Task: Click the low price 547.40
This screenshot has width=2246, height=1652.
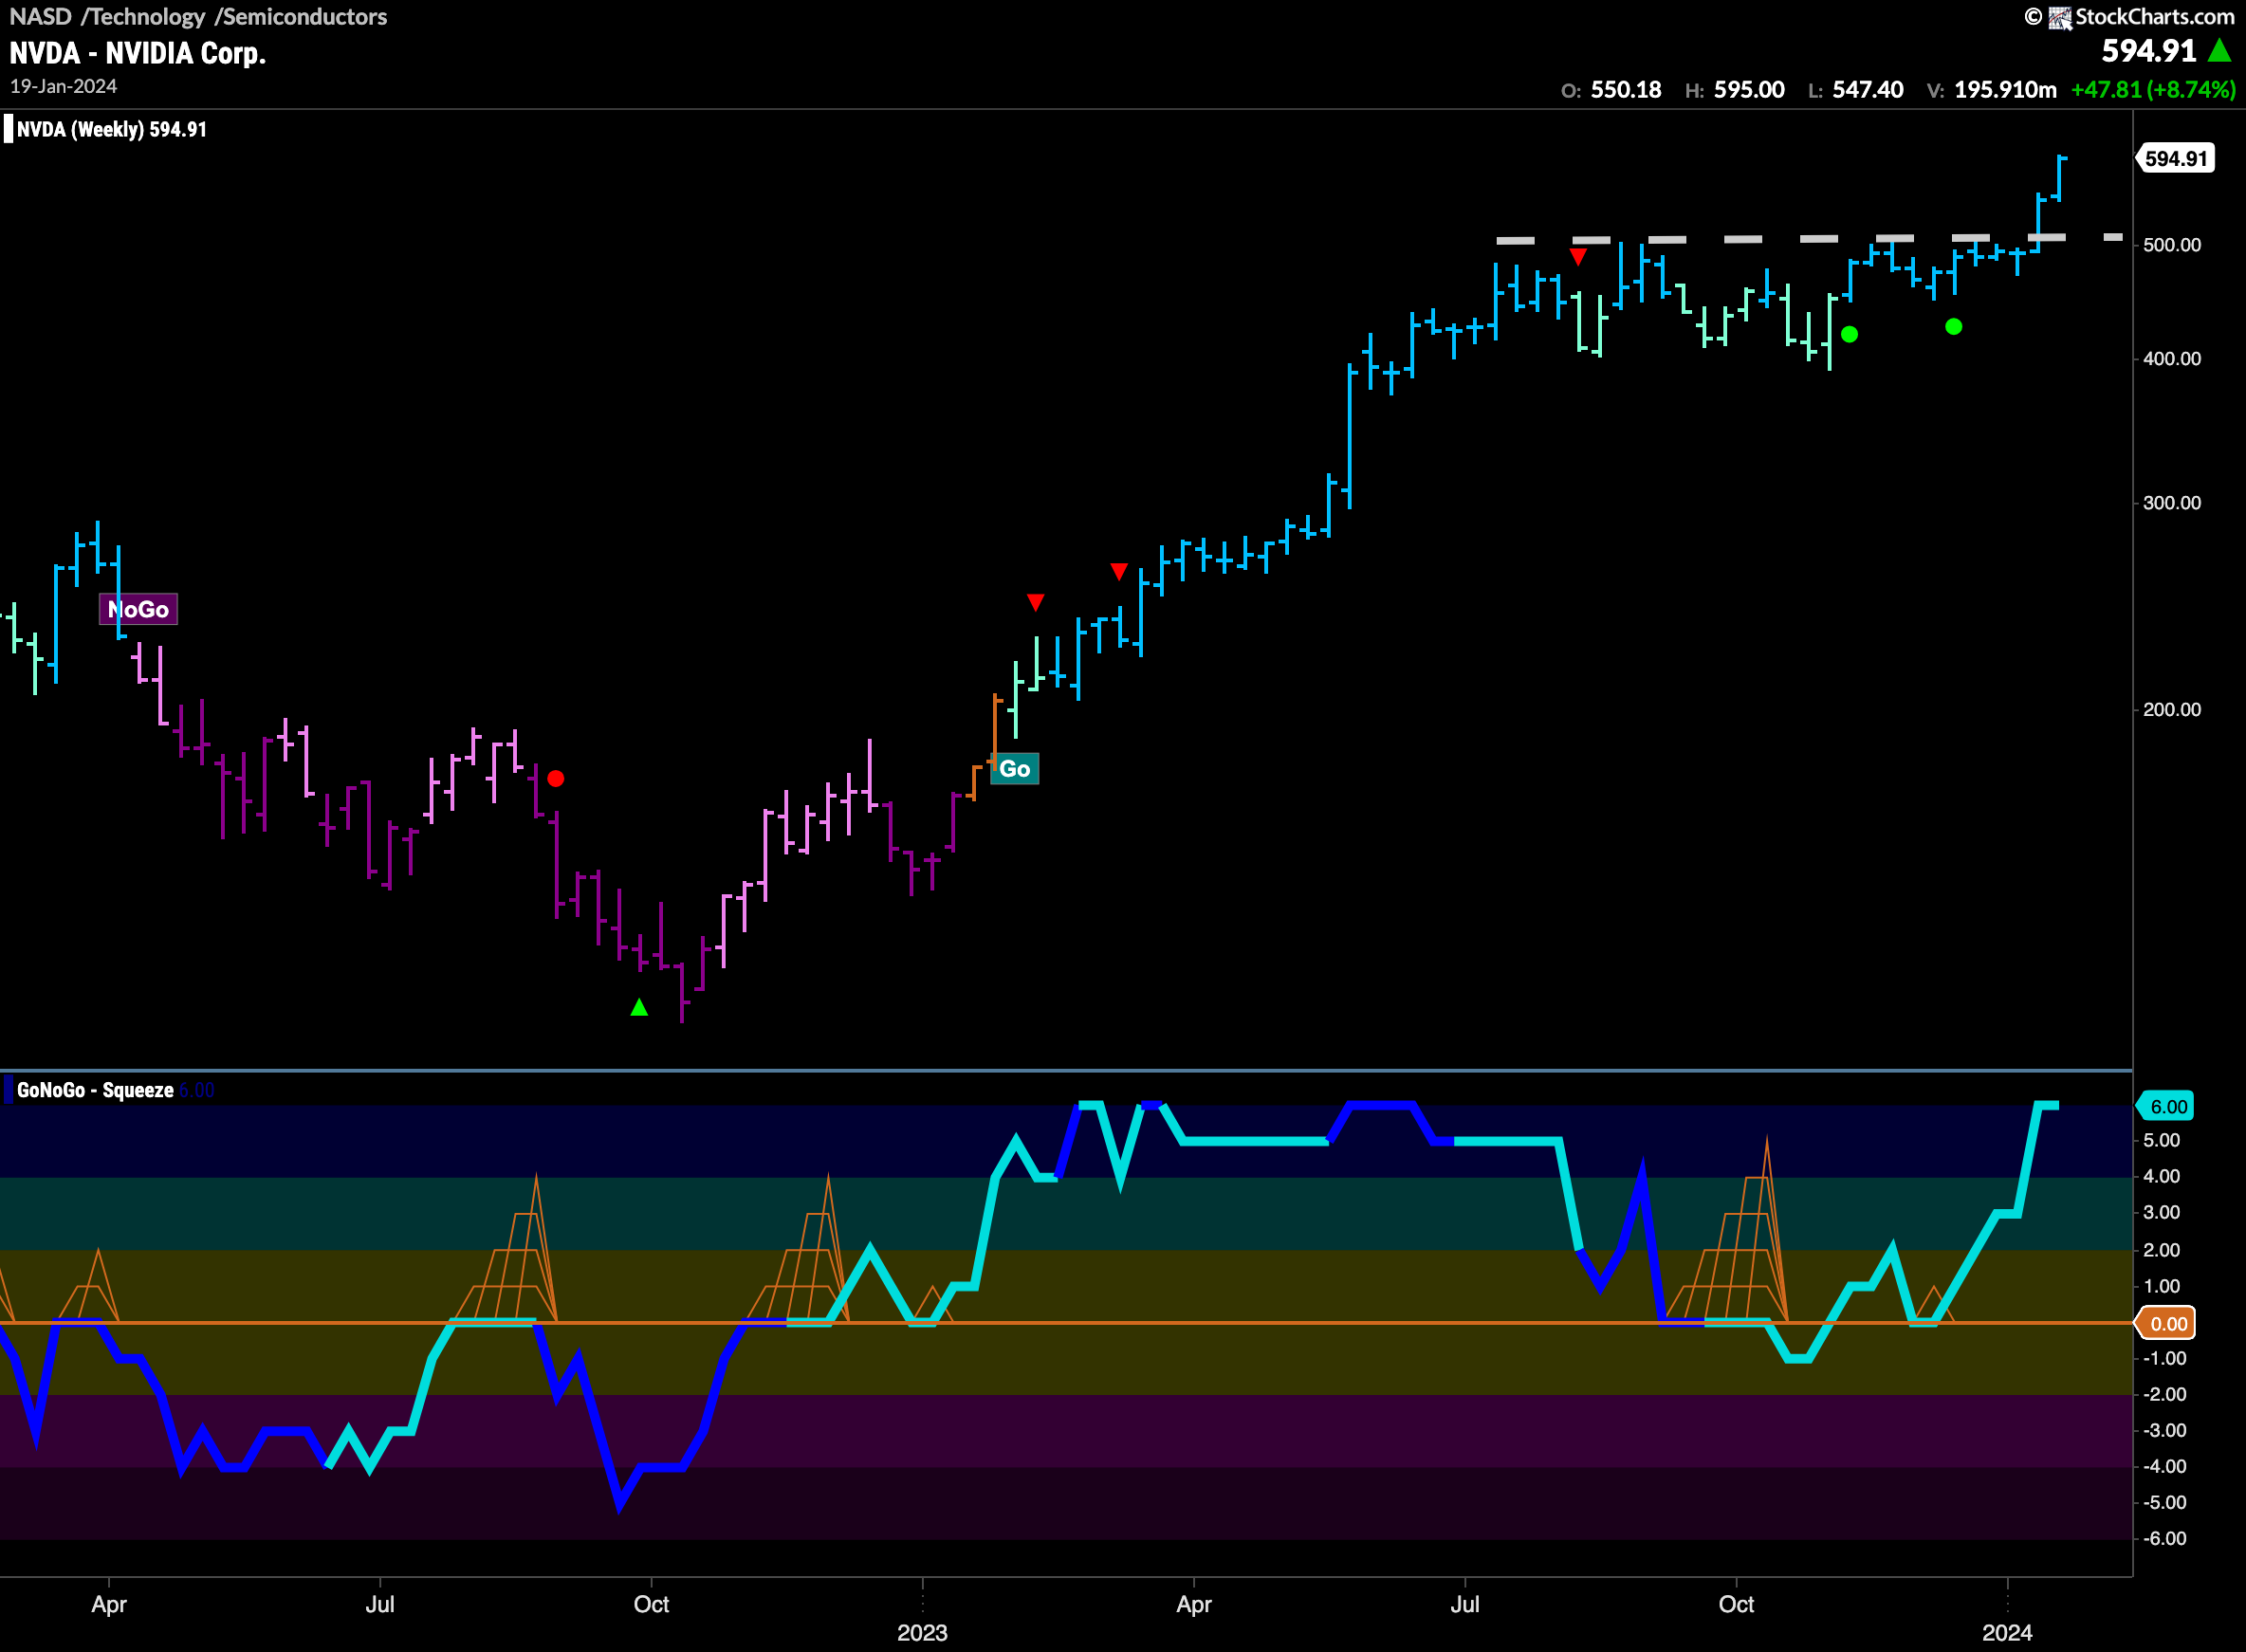Action: (x=1868, y=90)
